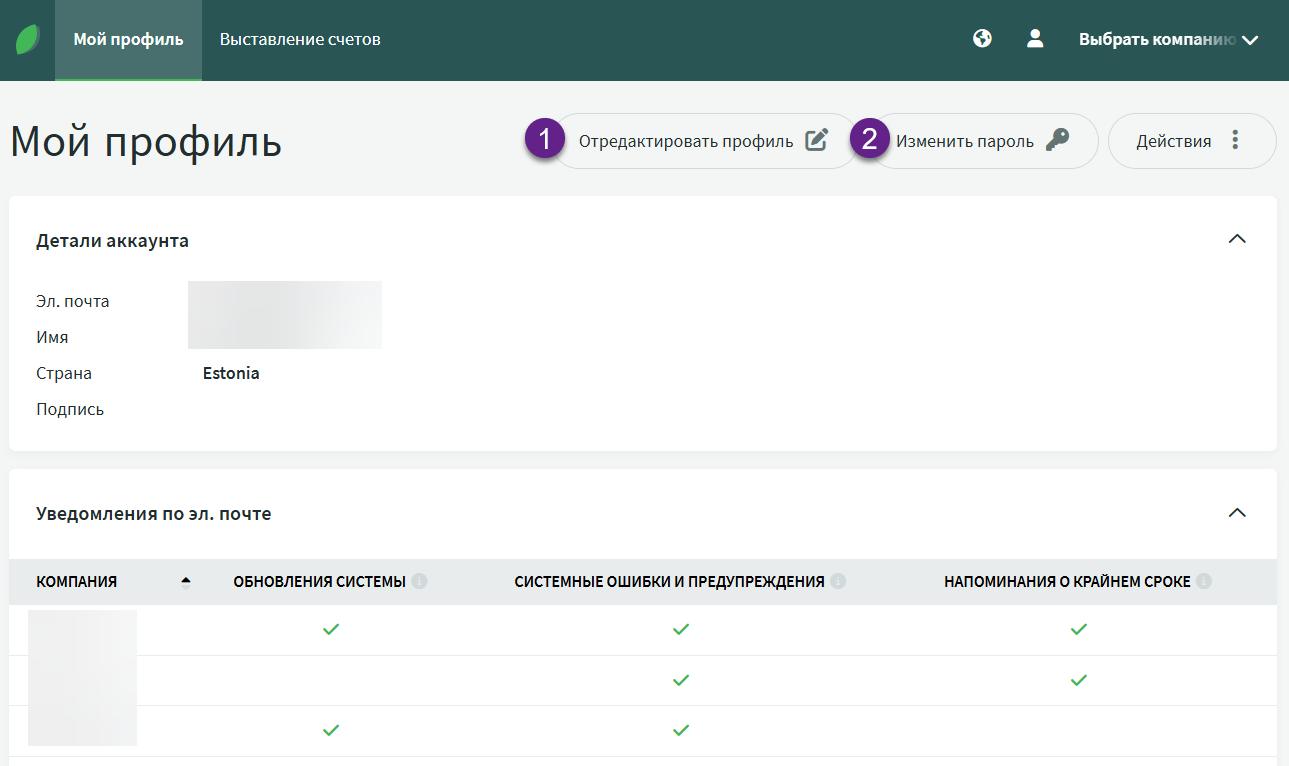This screenshot has width=1289, height=766.
Task: Open the Выставление счетов tab
Action: 300,40
